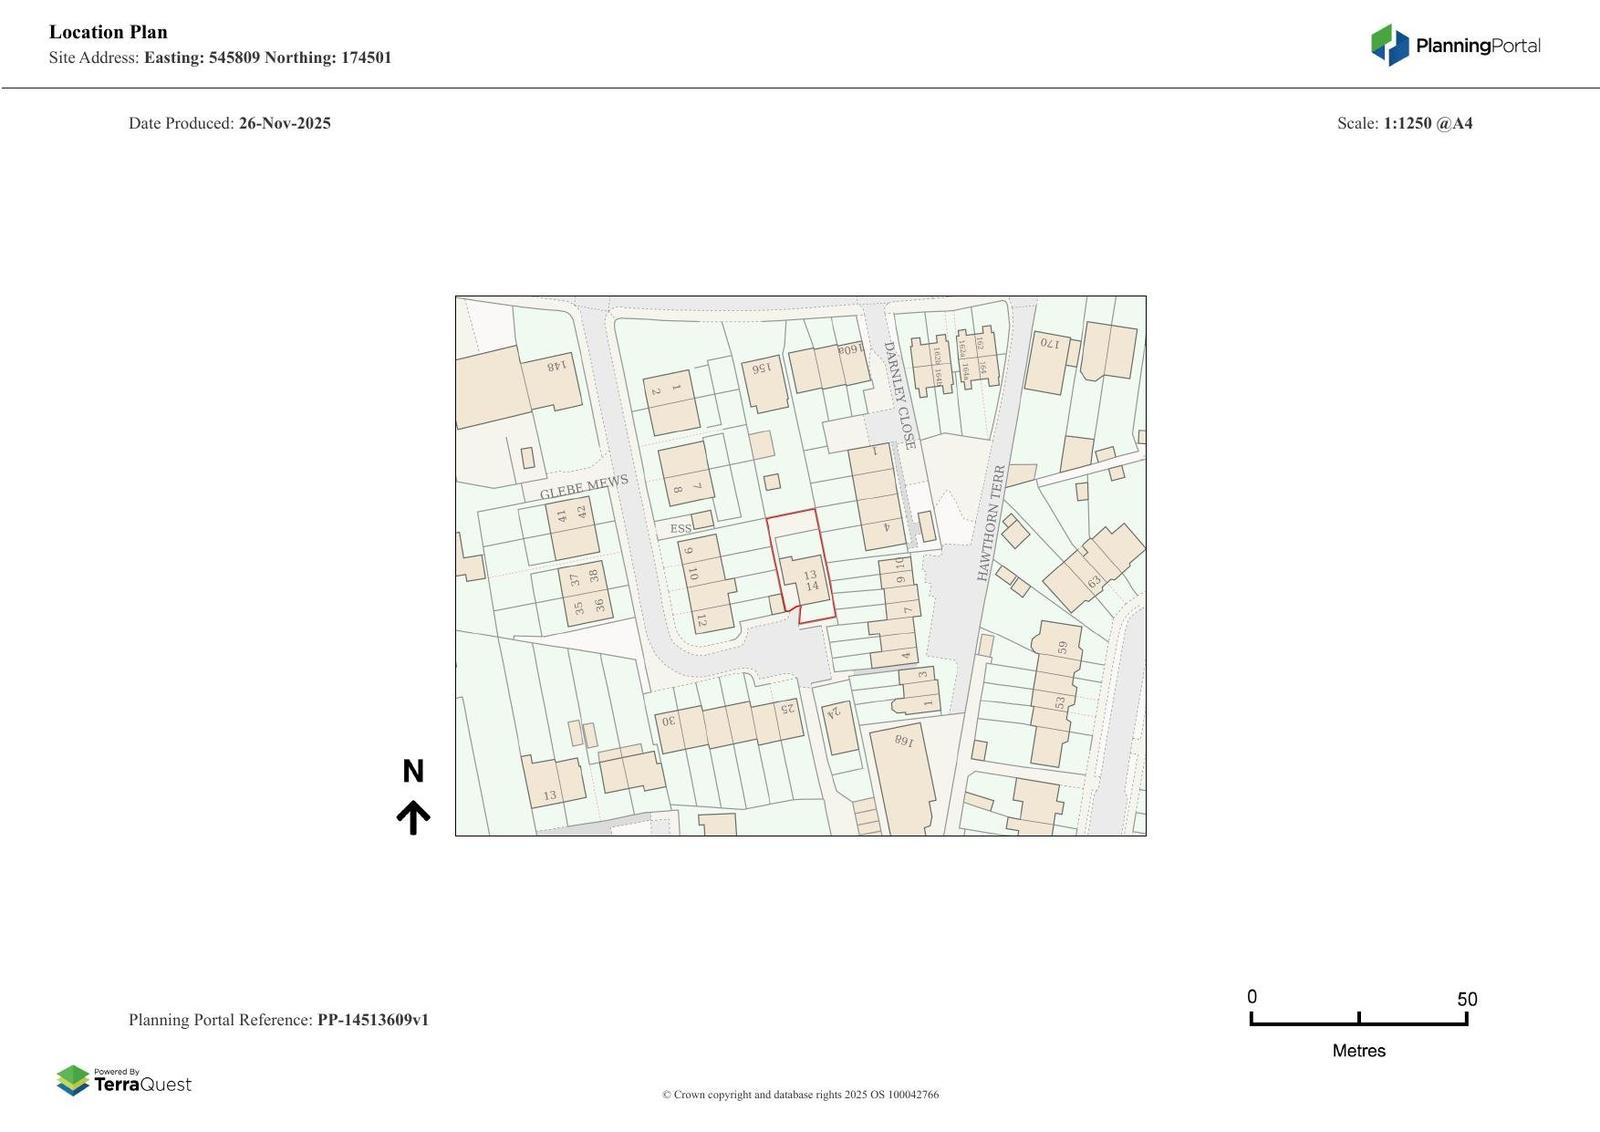Click the Glebe Mews street label

[584, 487]
